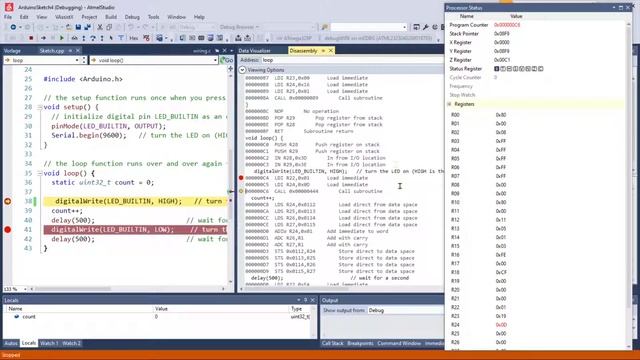
Task: Click the black arrow icon beside the stop button
Action: [x=43, y=38]
